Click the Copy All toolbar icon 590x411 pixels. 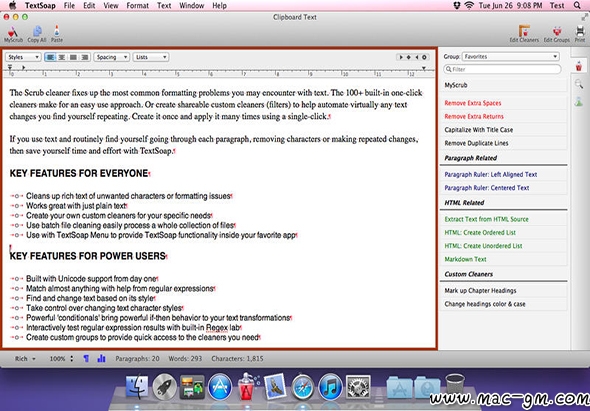37,34
